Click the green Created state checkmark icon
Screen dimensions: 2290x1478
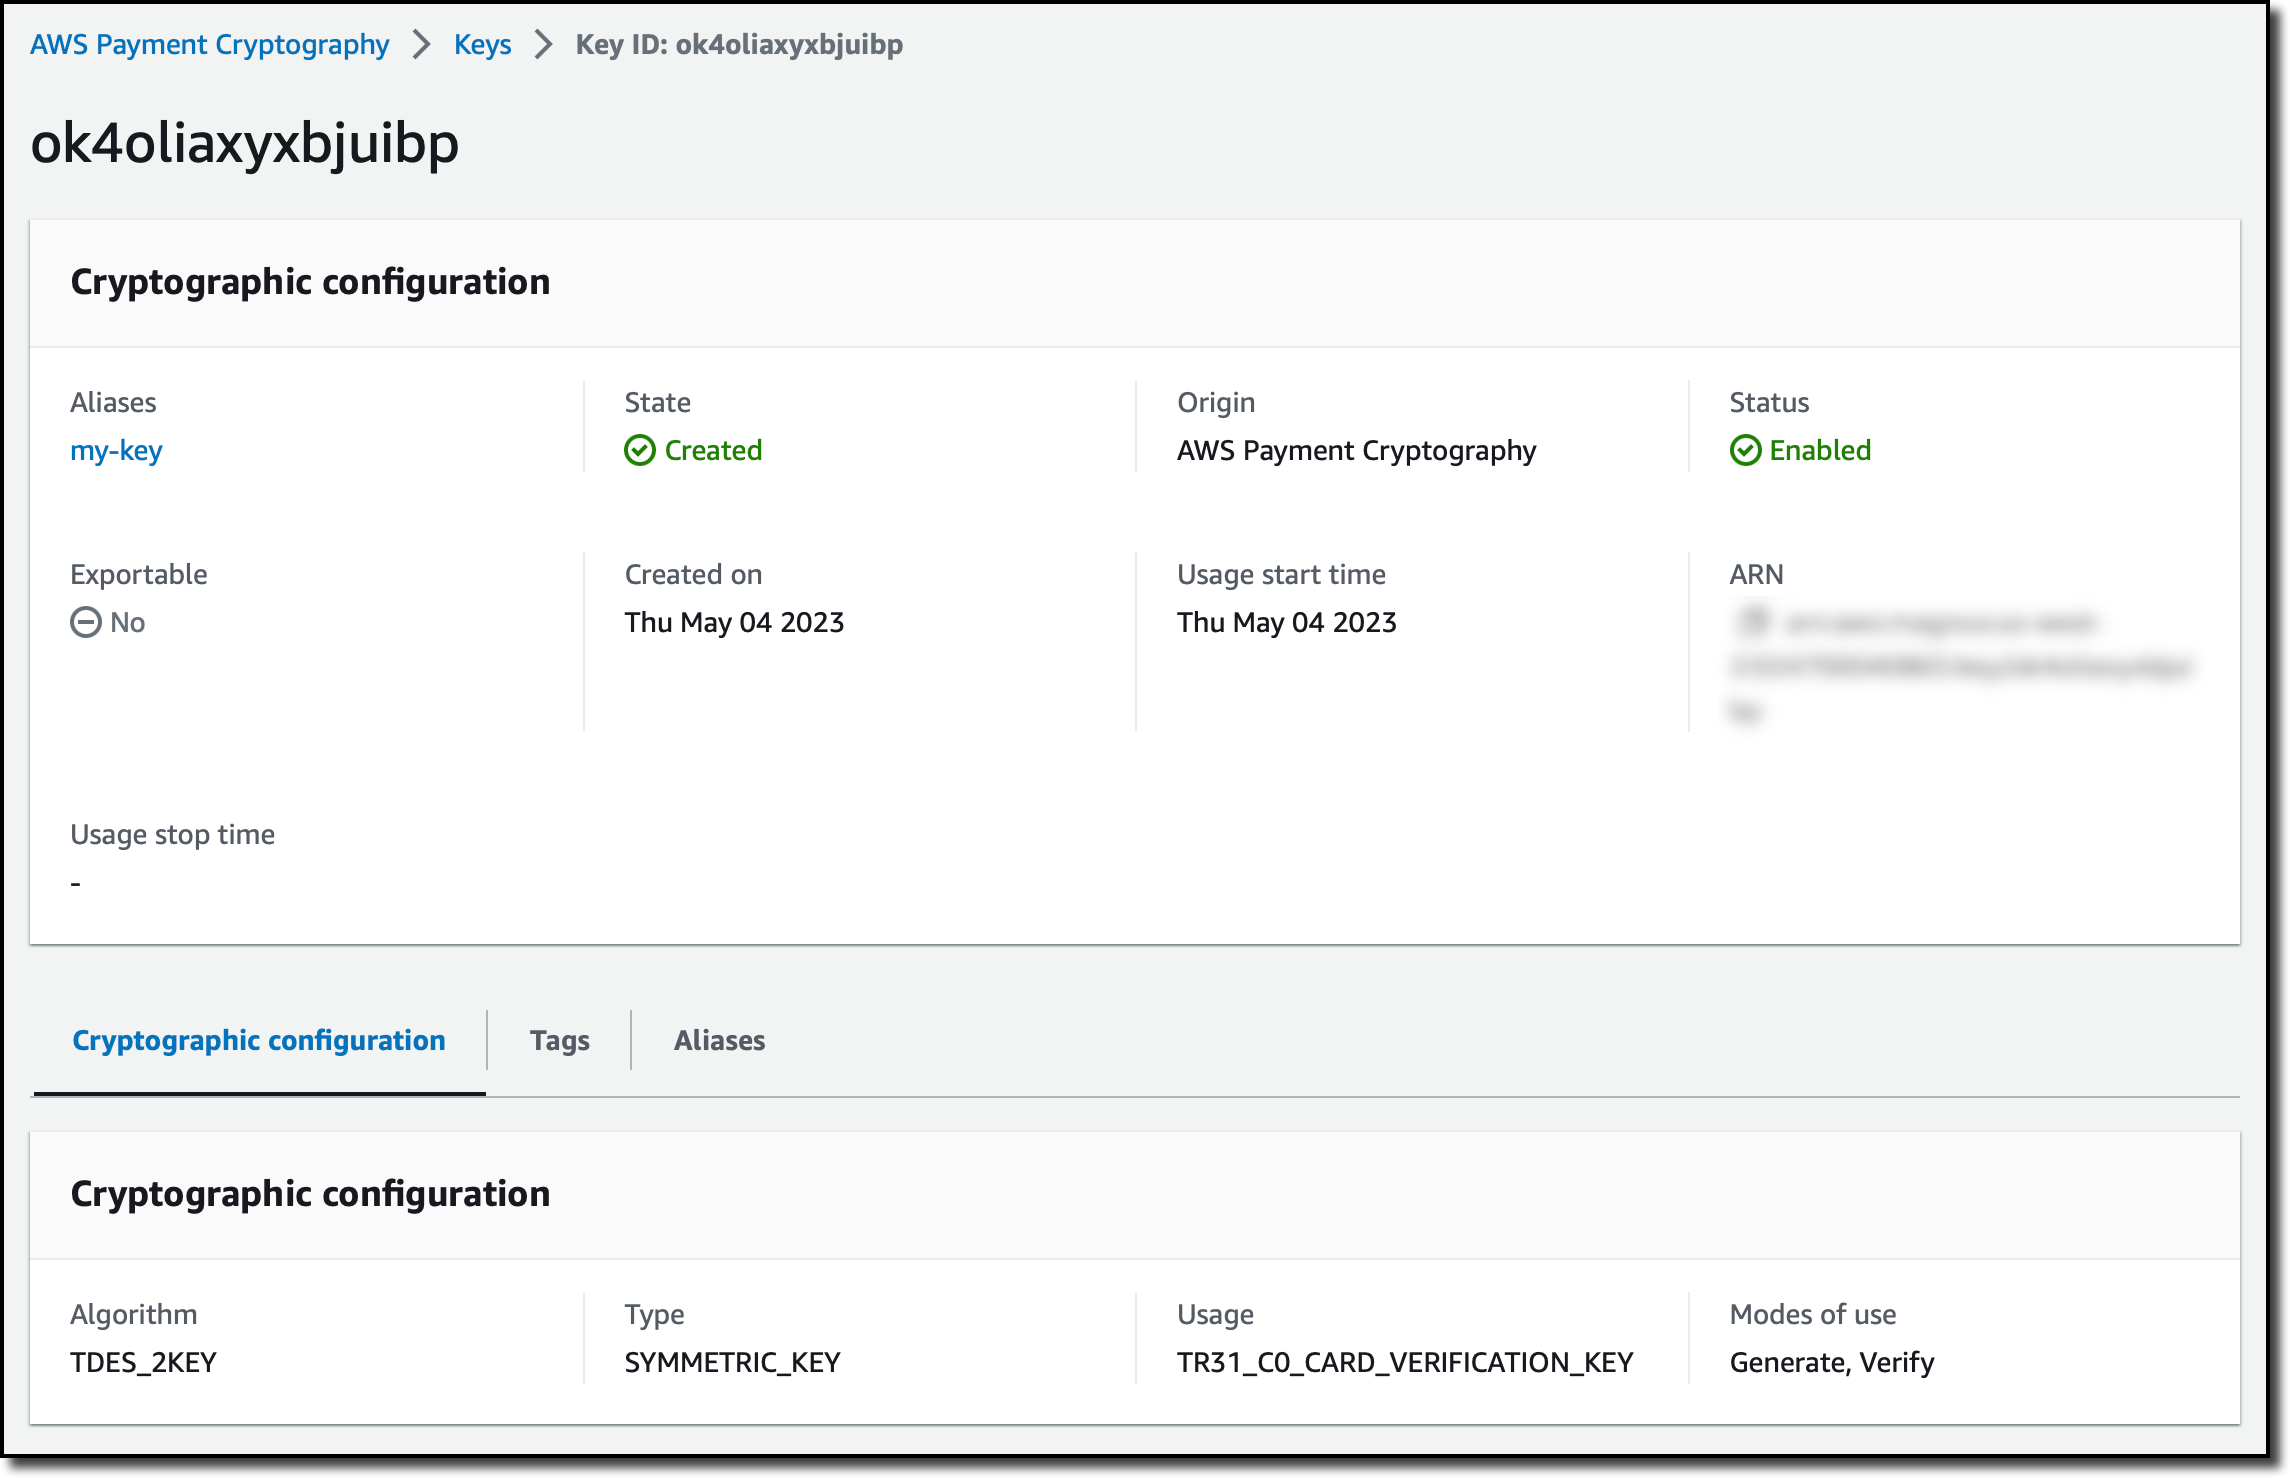point(640,451)
